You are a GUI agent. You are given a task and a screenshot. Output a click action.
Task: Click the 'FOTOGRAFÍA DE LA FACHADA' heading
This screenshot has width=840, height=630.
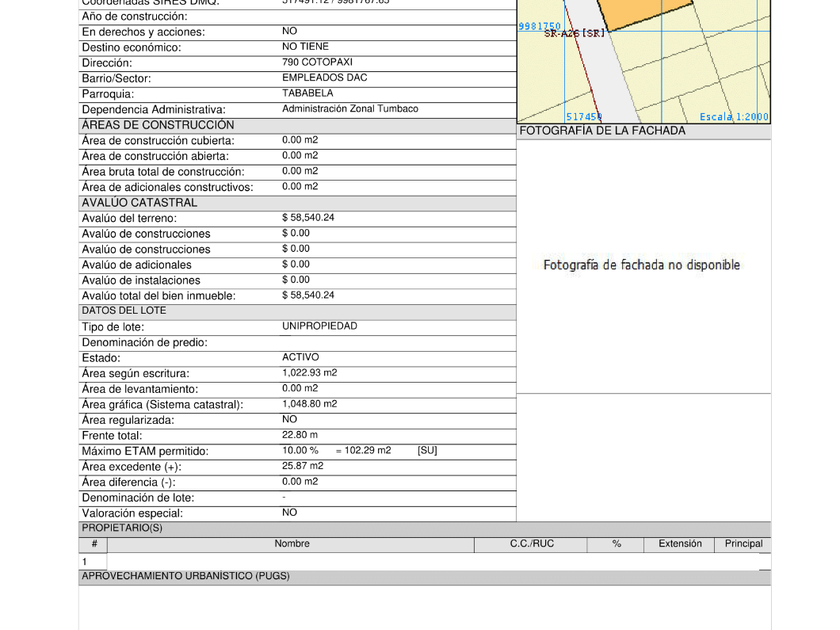pos(602,131)
